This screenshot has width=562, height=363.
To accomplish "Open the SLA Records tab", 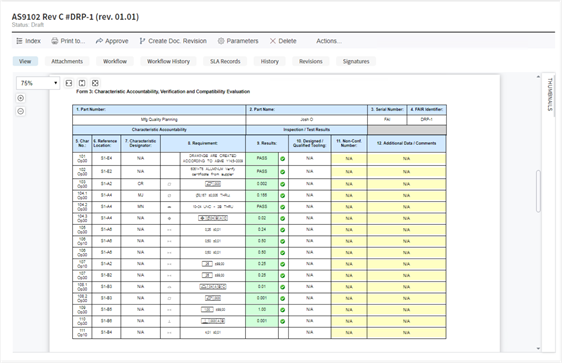I will click(225, 61).
